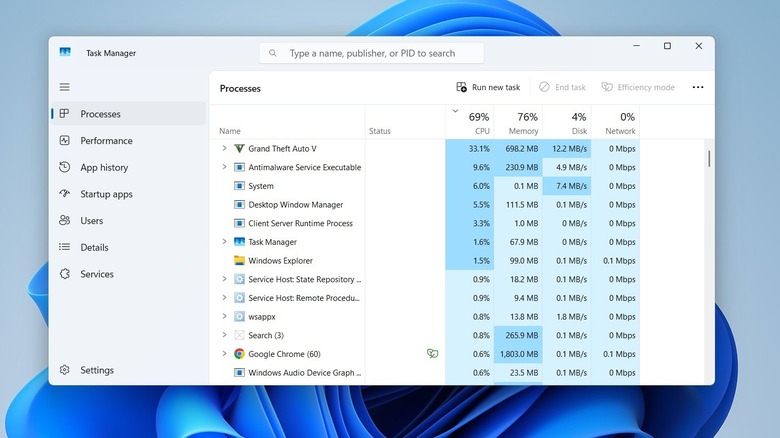
Task: Sort processes by Memory column
Action: (518, 122)
